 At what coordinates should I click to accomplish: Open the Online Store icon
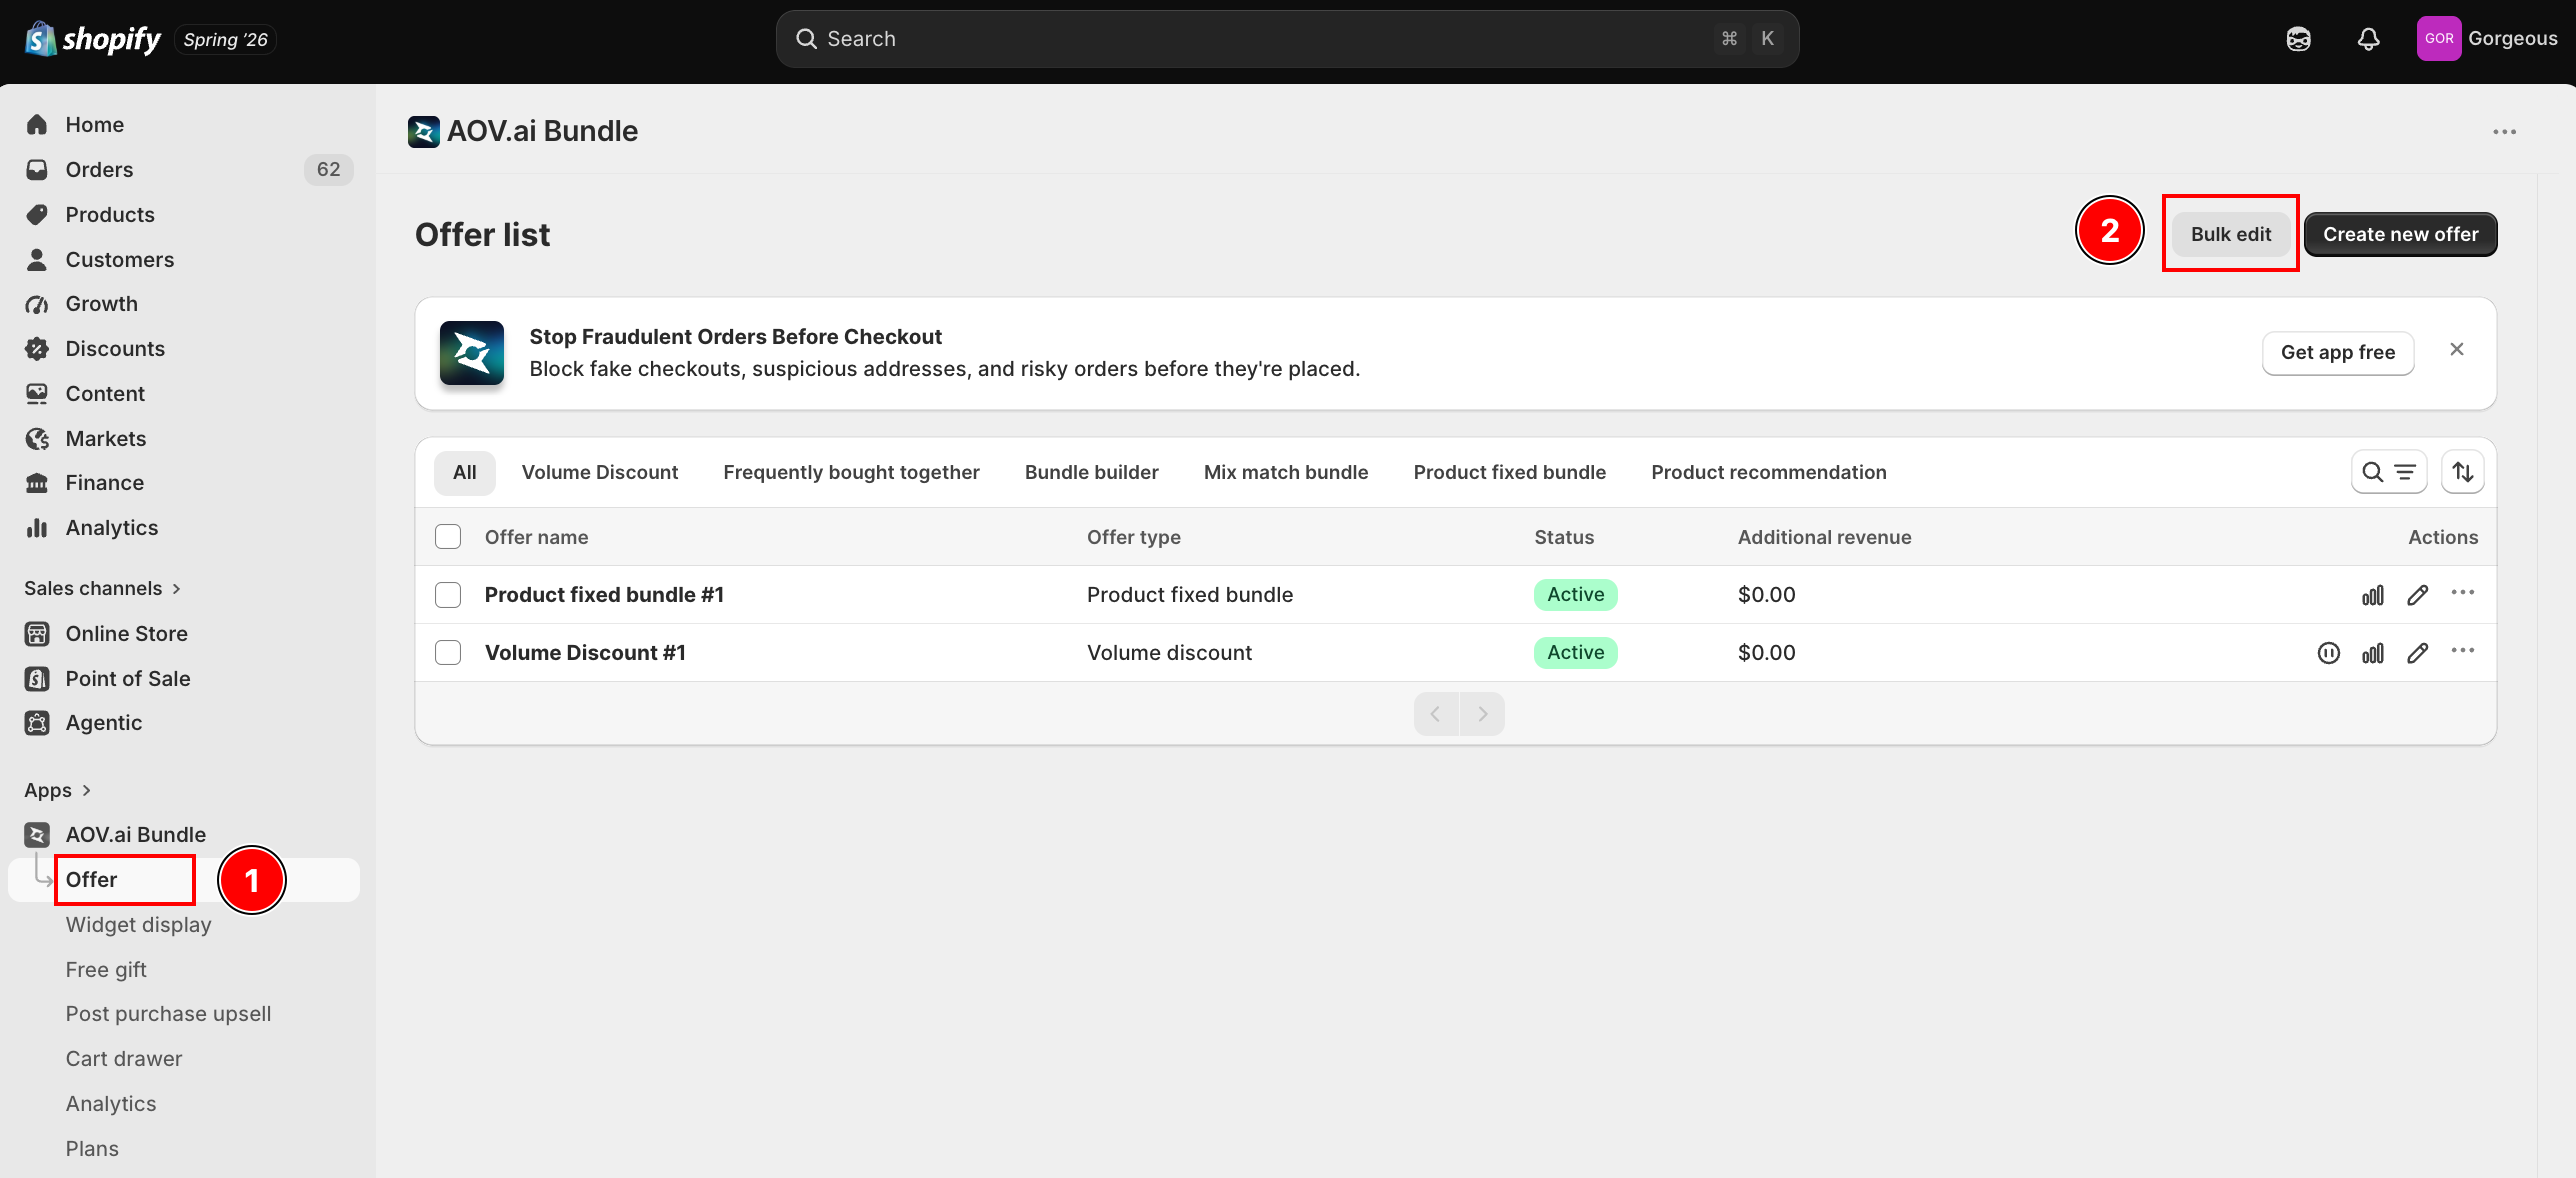coord(37,634)
